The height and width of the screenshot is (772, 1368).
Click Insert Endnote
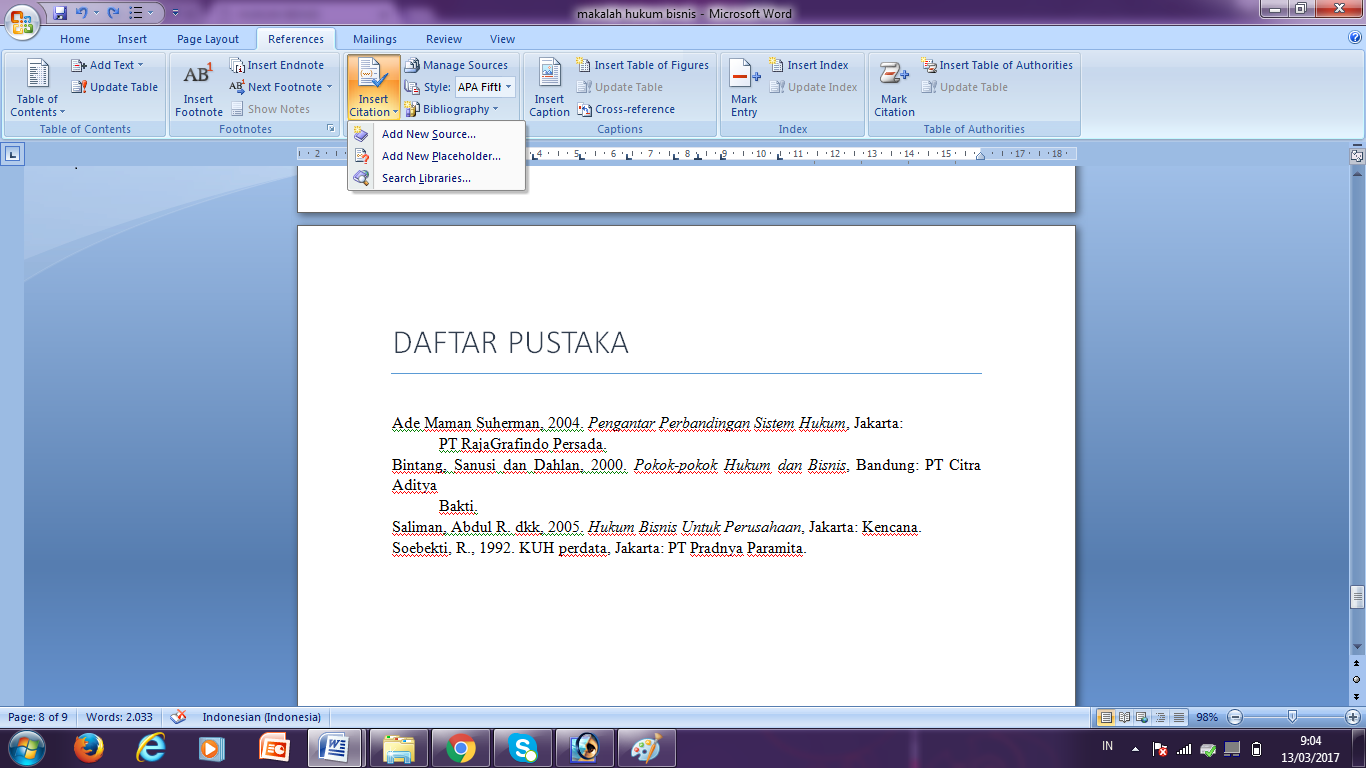coord(277,65)
